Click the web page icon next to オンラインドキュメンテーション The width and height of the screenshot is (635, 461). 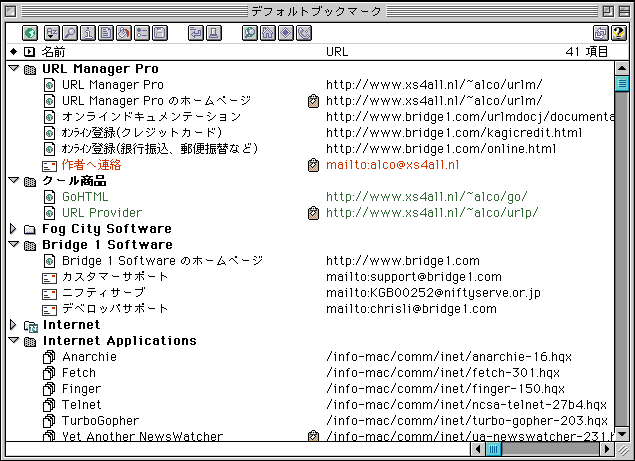(x=49, y=117)
